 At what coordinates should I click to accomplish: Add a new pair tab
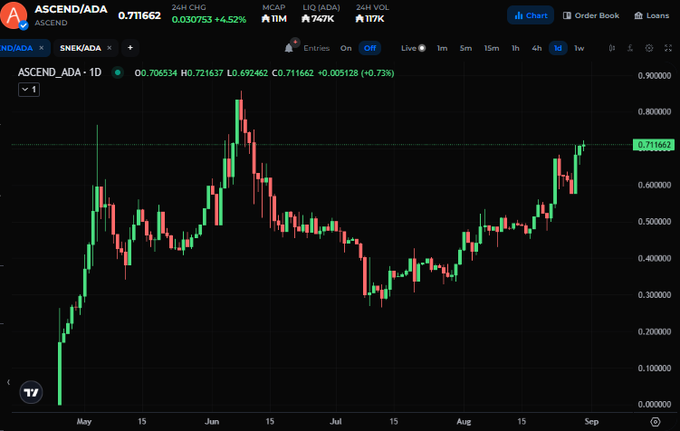coord(130,48)
